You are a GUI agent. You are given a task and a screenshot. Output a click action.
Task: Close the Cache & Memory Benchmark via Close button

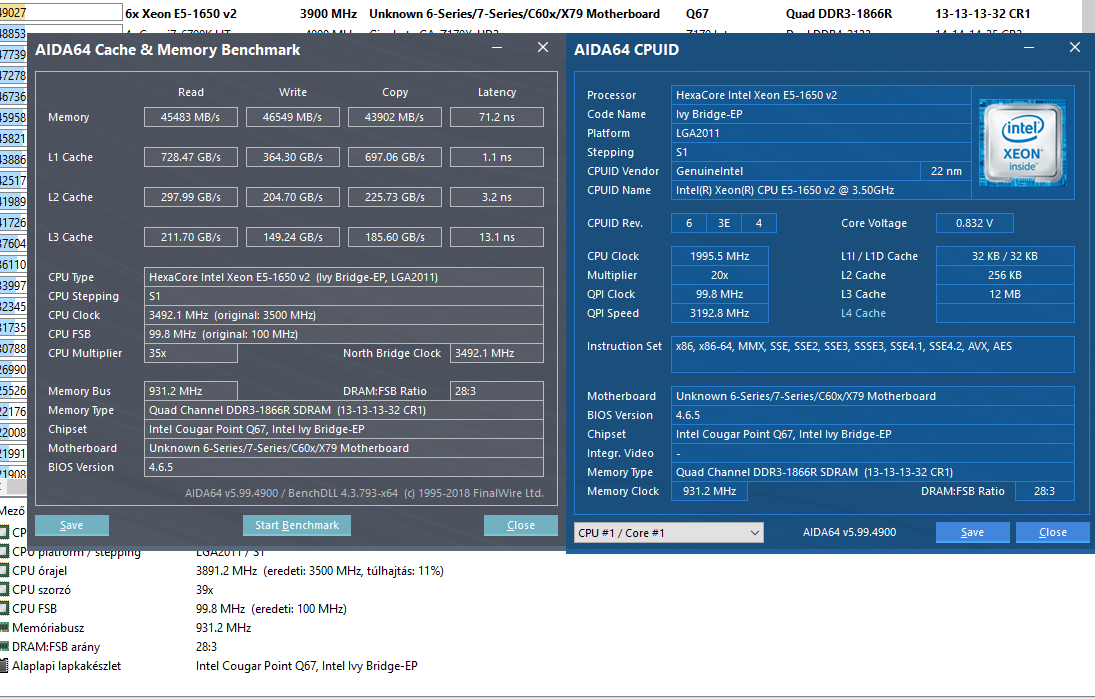coord(520,525)
